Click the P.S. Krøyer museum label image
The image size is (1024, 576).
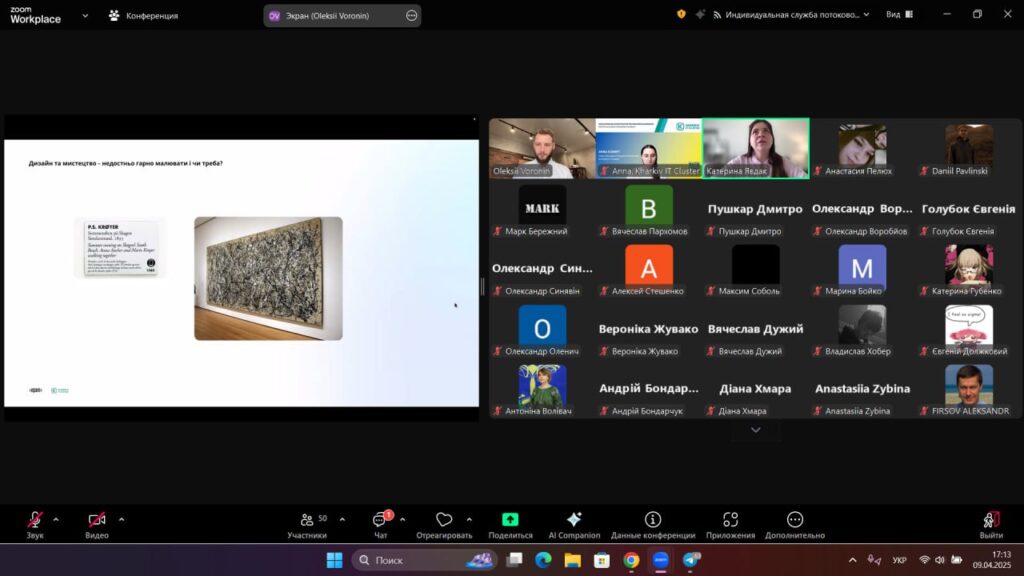121,248
